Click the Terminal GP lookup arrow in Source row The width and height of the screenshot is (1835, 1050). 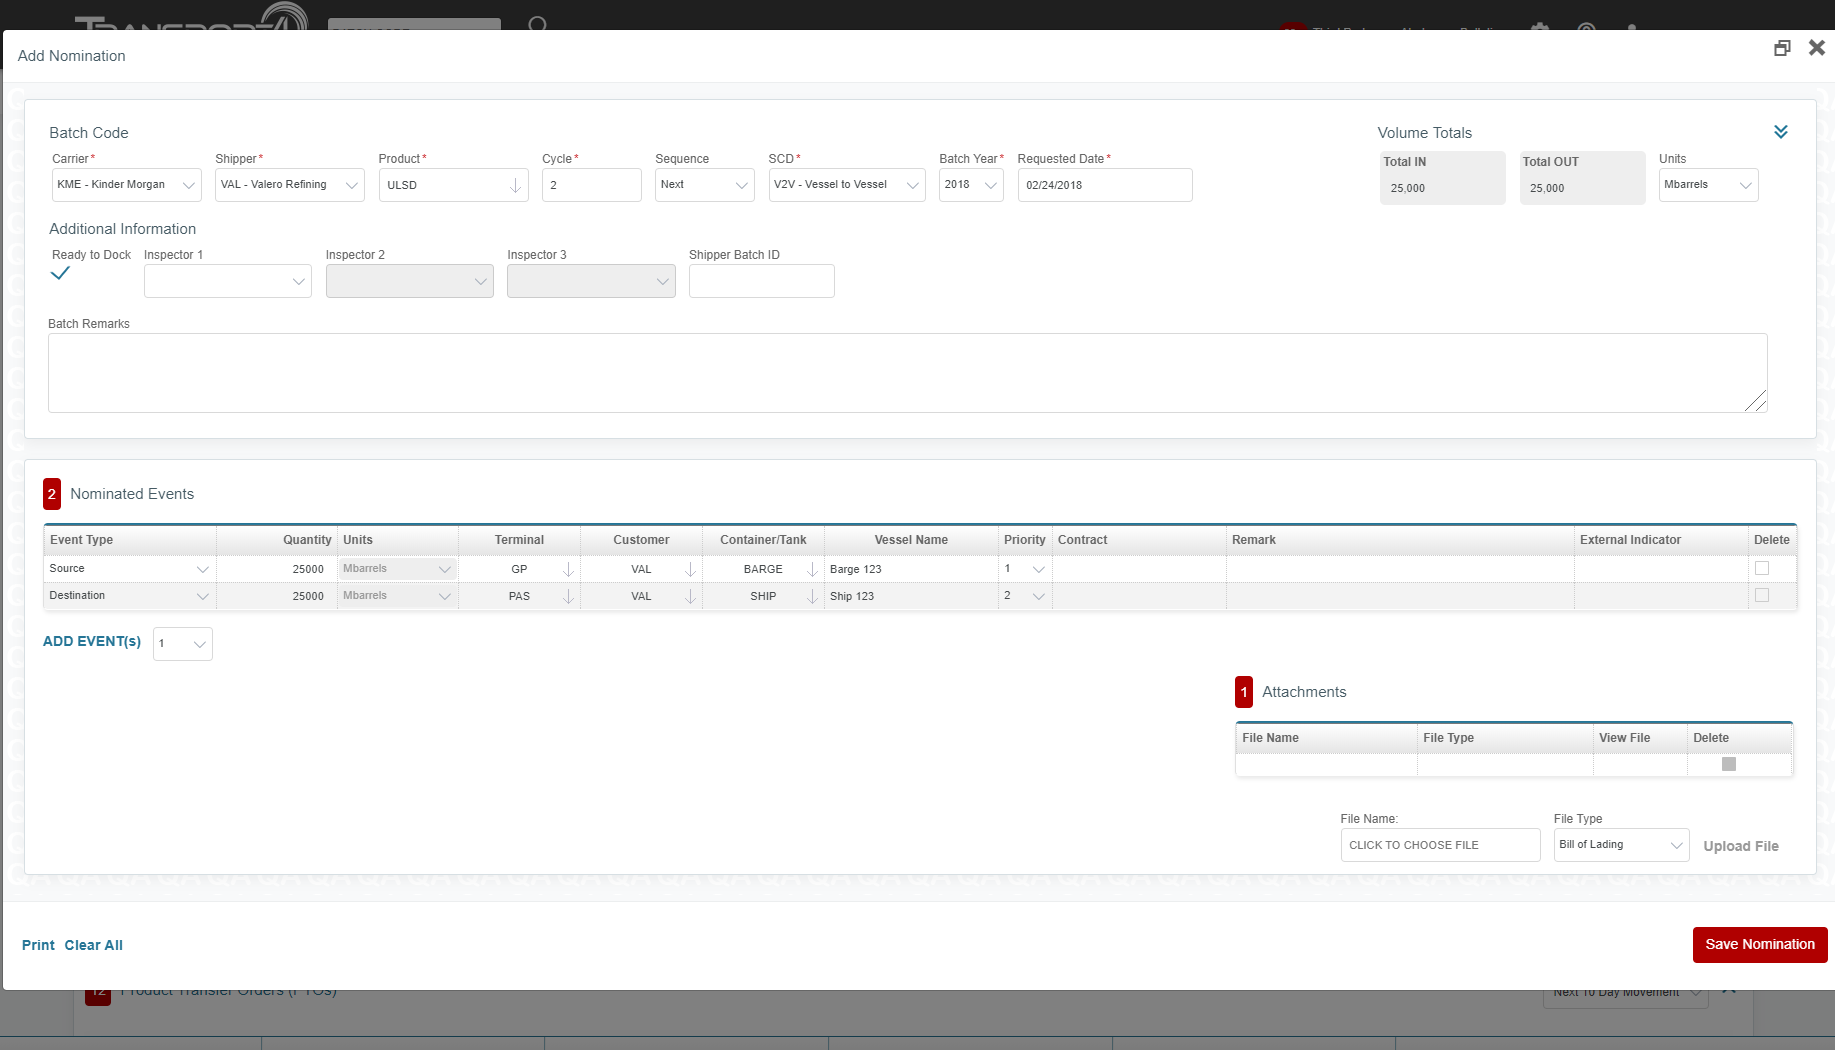pos(568,569)
